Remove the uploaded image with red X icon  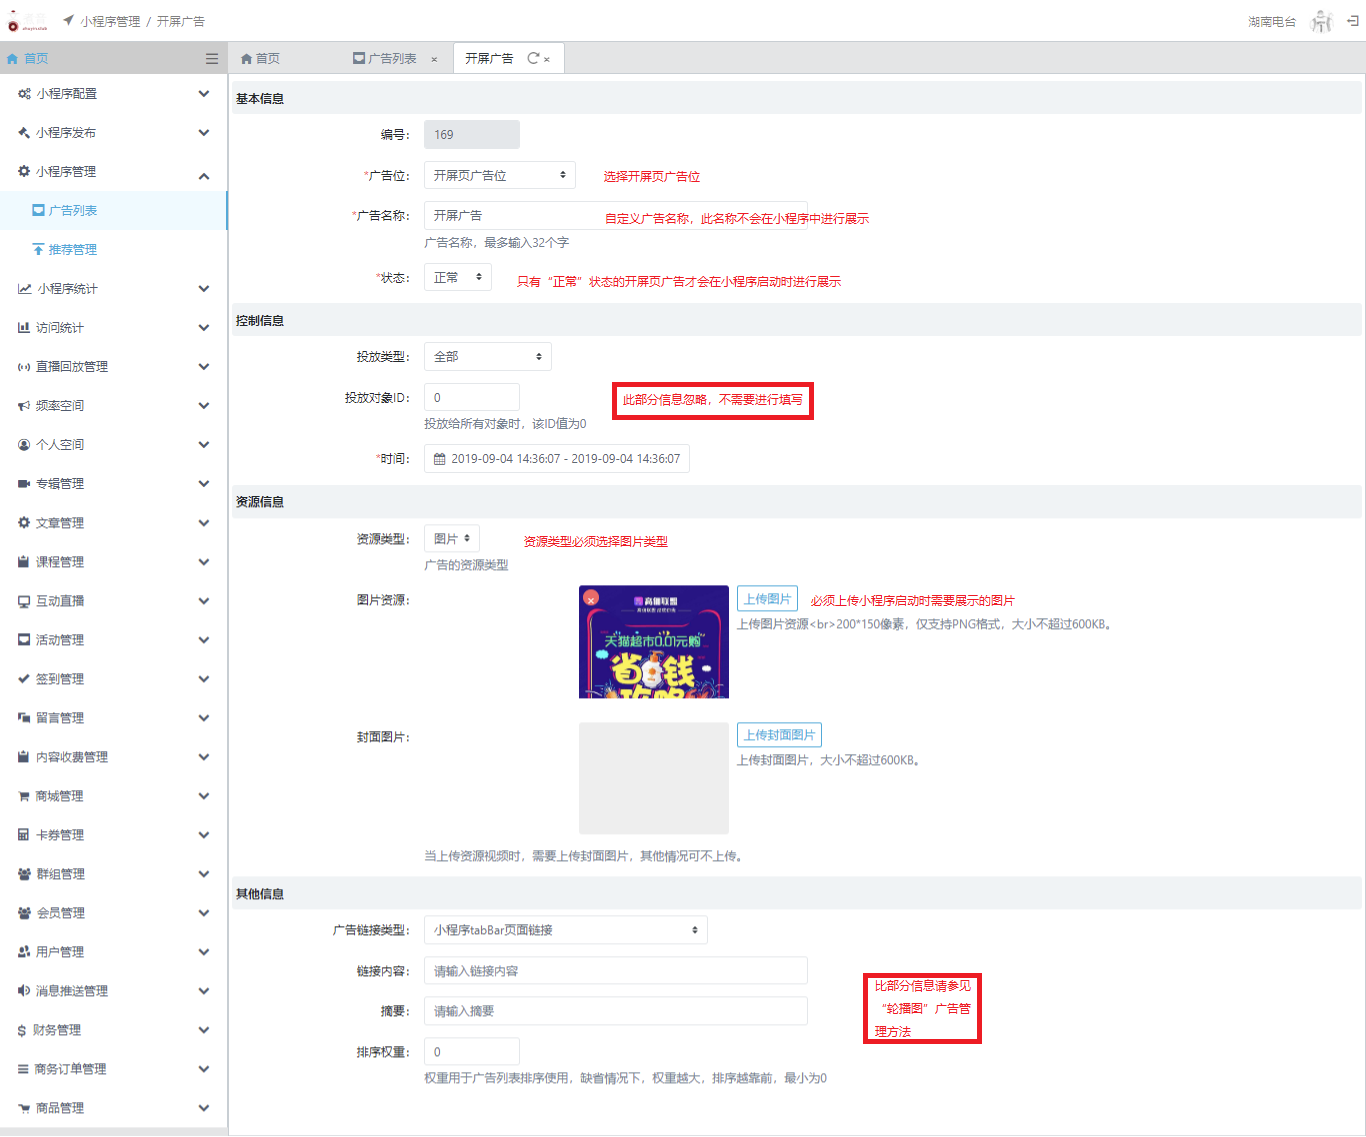point(591,598)
